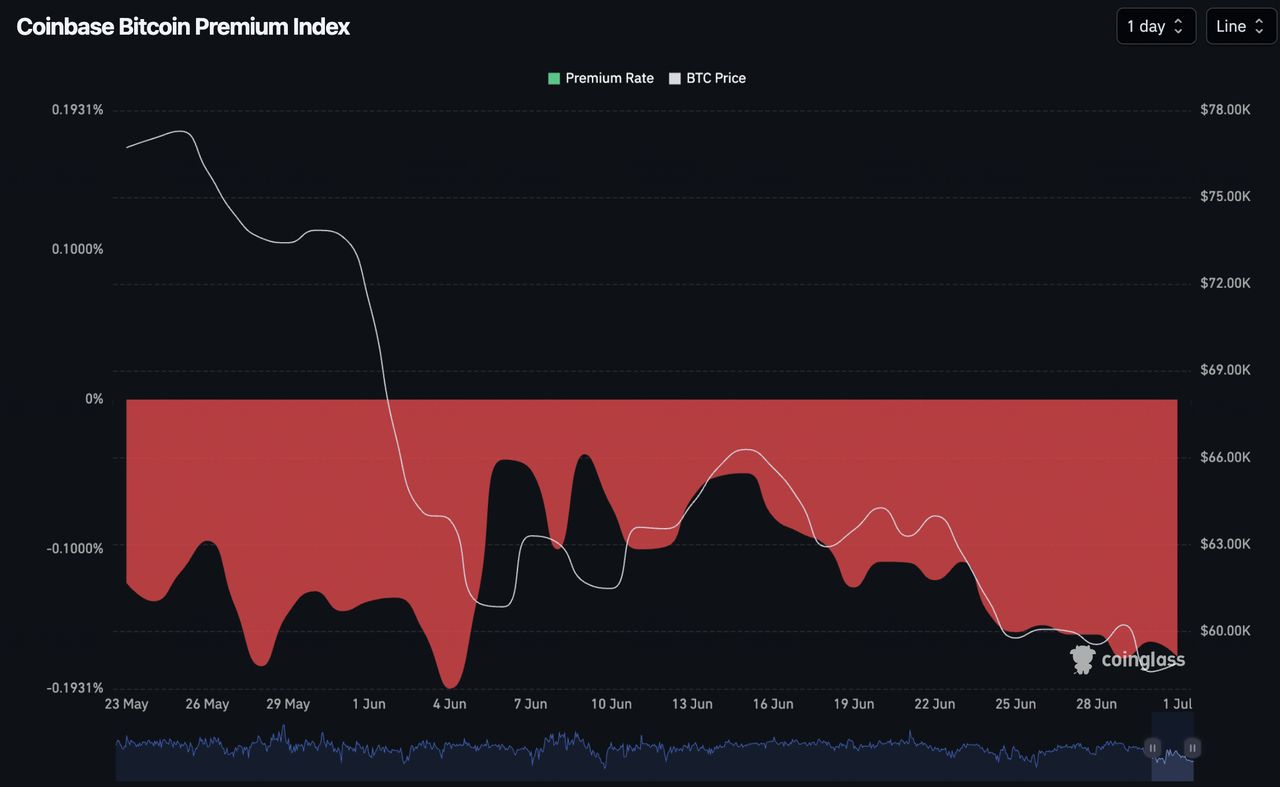The width and height of the screenshot is (1280, 787).
Task: Click the "Coinbase Bitcoin Premium Index" title
Action: (183, 27)
